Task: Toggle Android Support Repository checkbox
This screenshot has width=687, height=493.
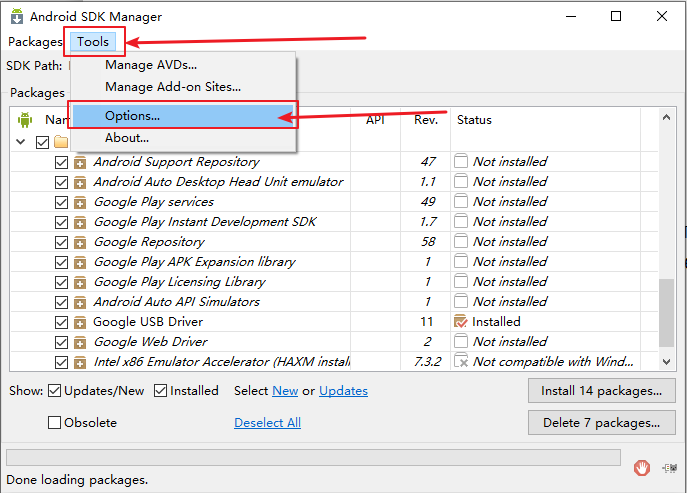Action: pos(61,163)
